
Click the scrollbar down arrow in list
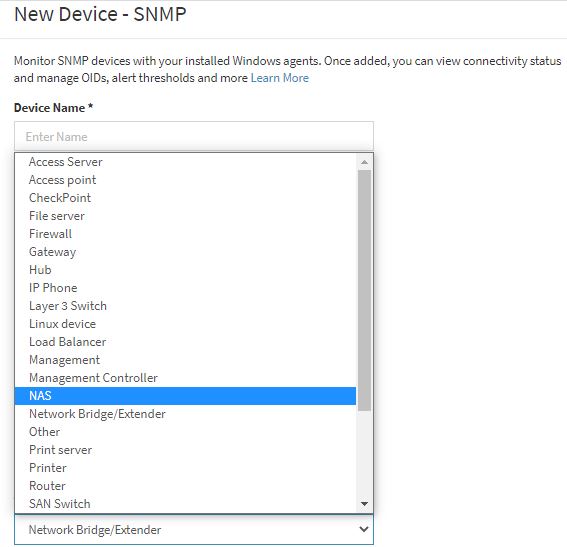(364, 504)
